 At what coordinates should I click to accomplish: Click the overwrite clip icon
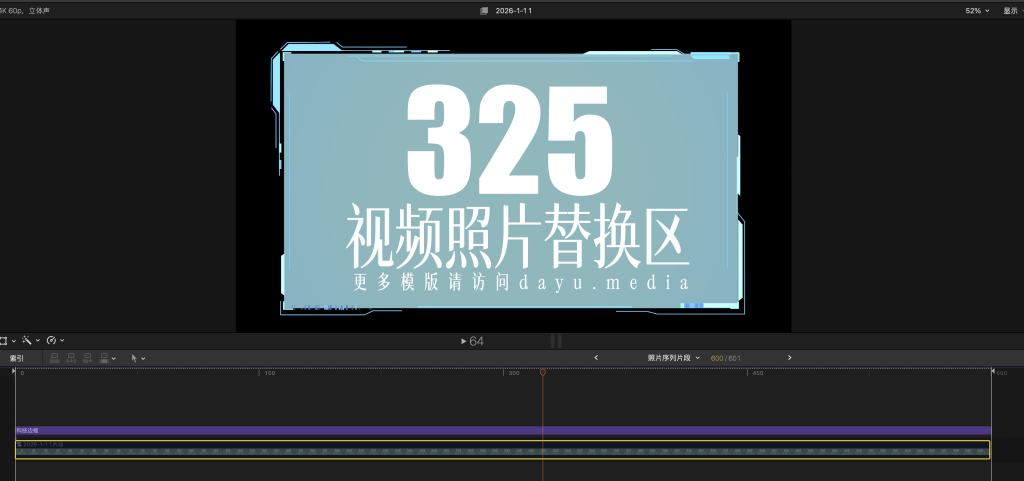pyautogui.click(x=104, y=358)
